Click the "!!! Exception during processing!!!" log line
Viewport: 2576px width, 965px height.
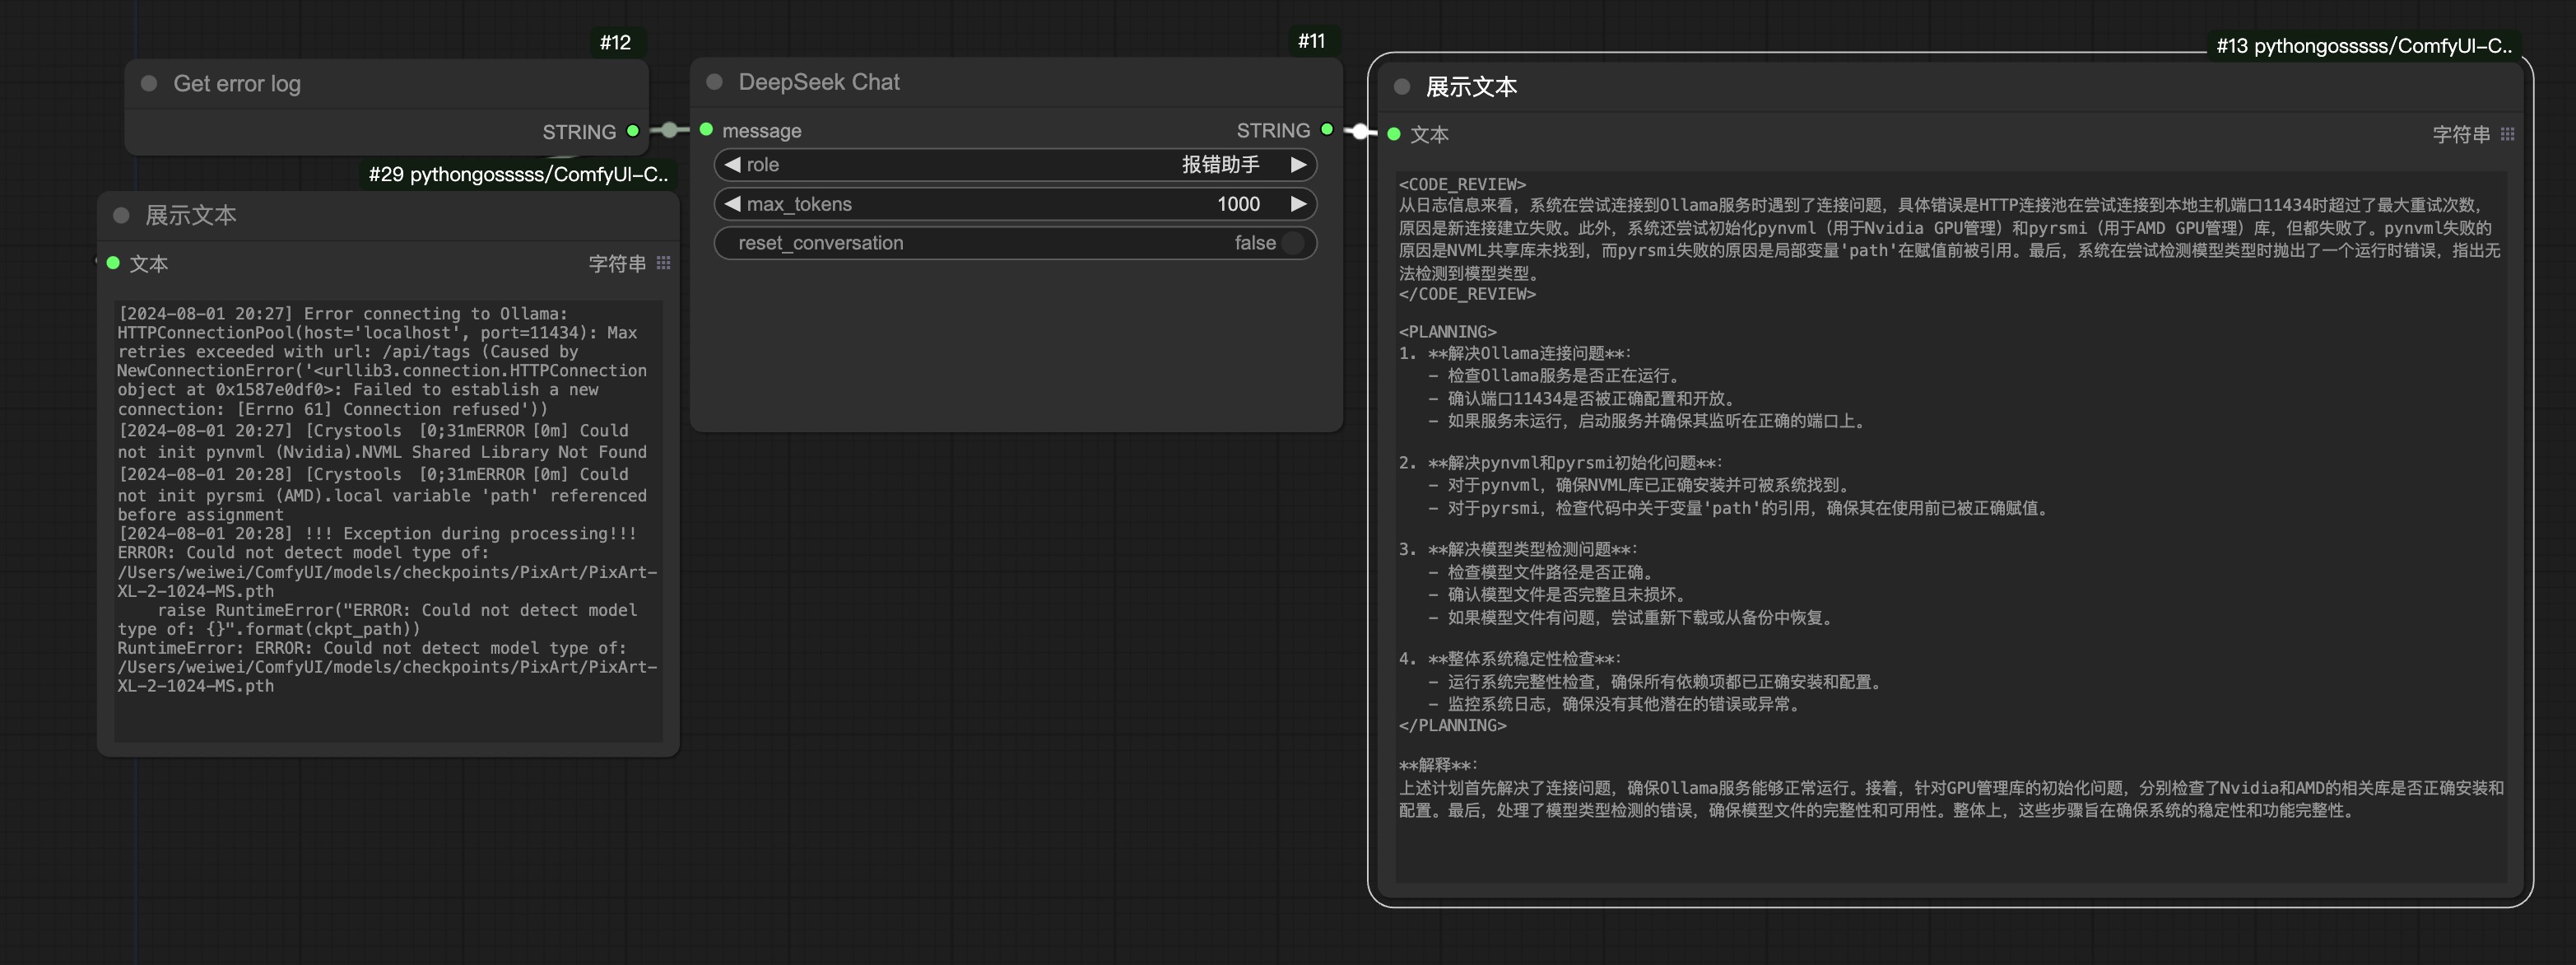point(377,534)
